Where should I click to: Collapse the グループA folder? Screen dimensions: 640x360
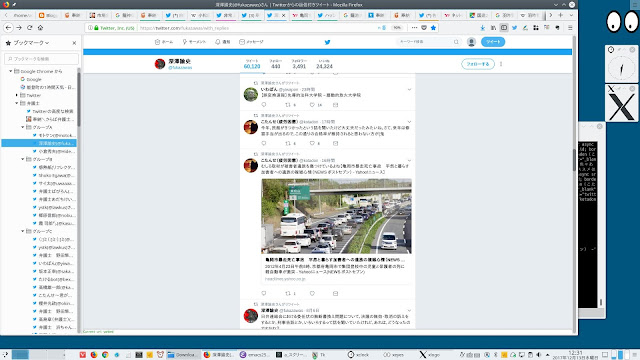(23, 127)
